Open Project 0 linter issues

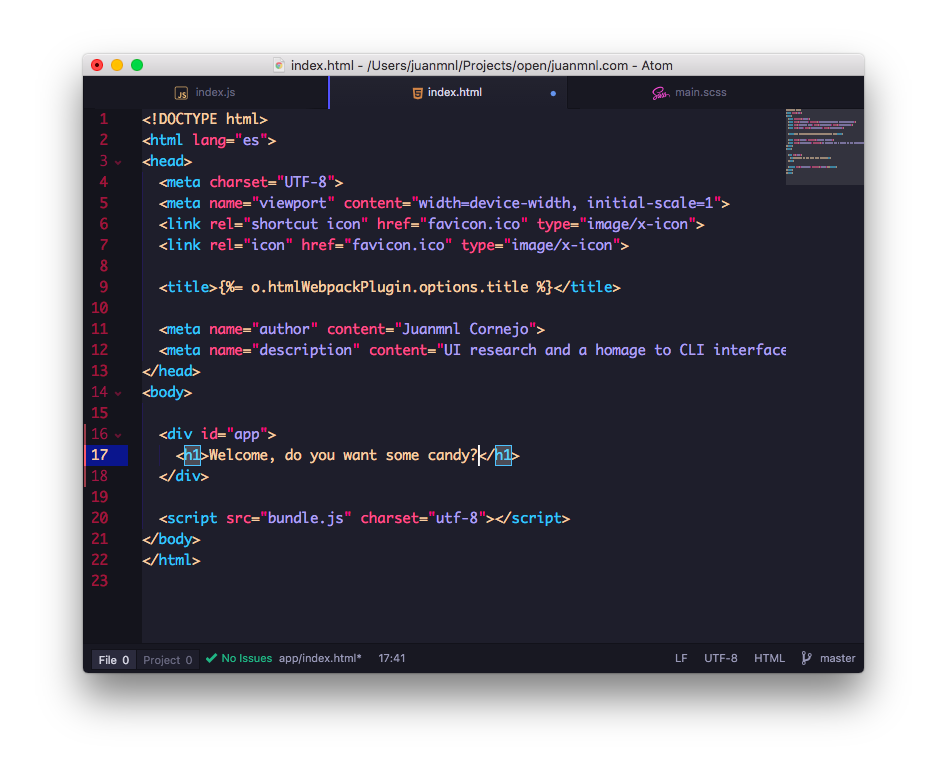click(x=168, y=660)
